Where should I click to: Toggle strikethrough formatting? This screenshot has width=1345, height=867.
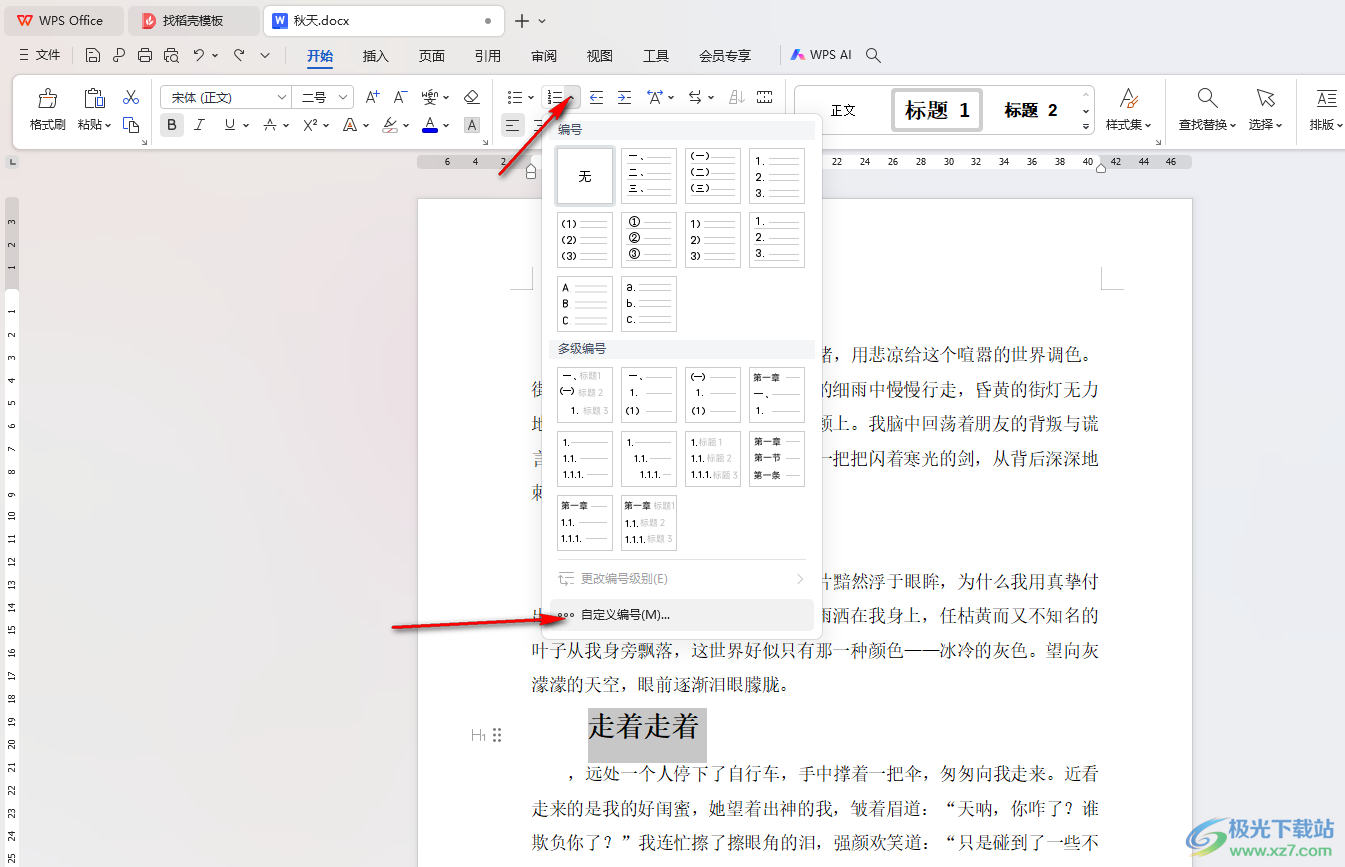270,125
